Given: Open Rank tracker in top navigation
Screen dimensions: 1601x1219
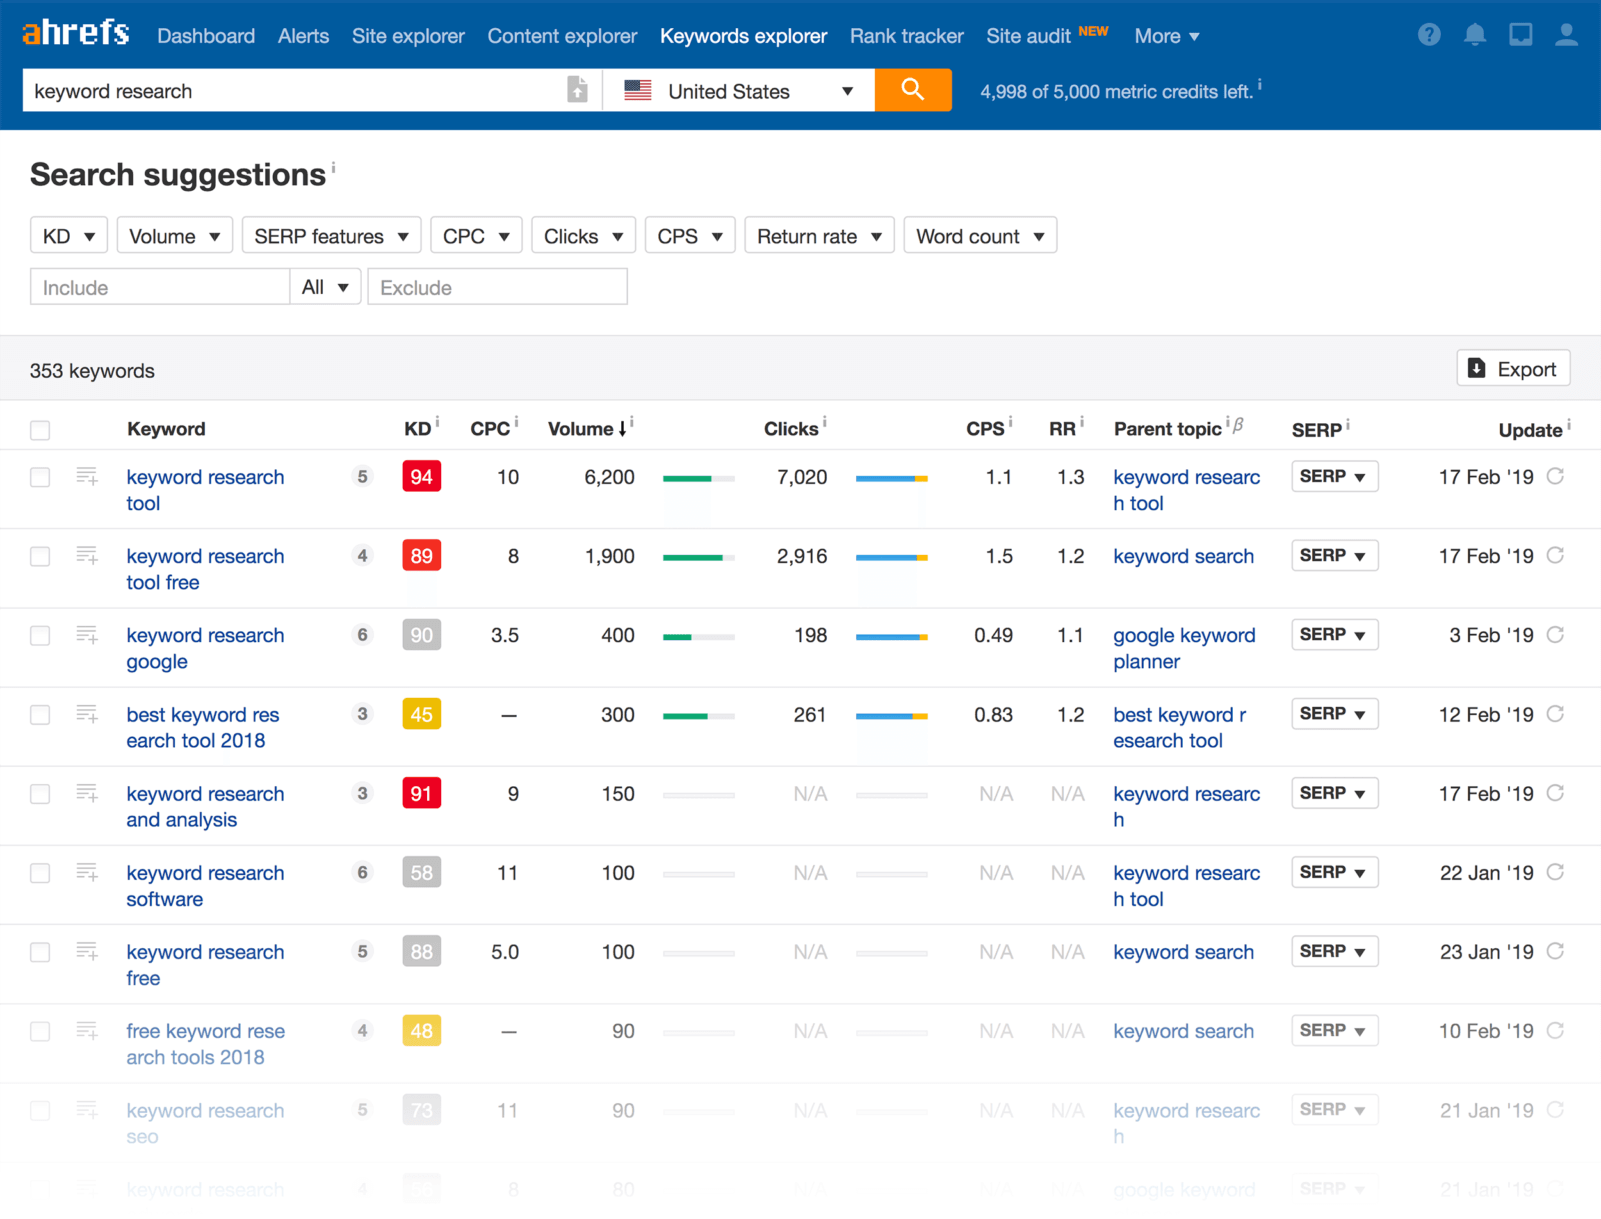Looking at the screenshot, I should click(906, 36).
